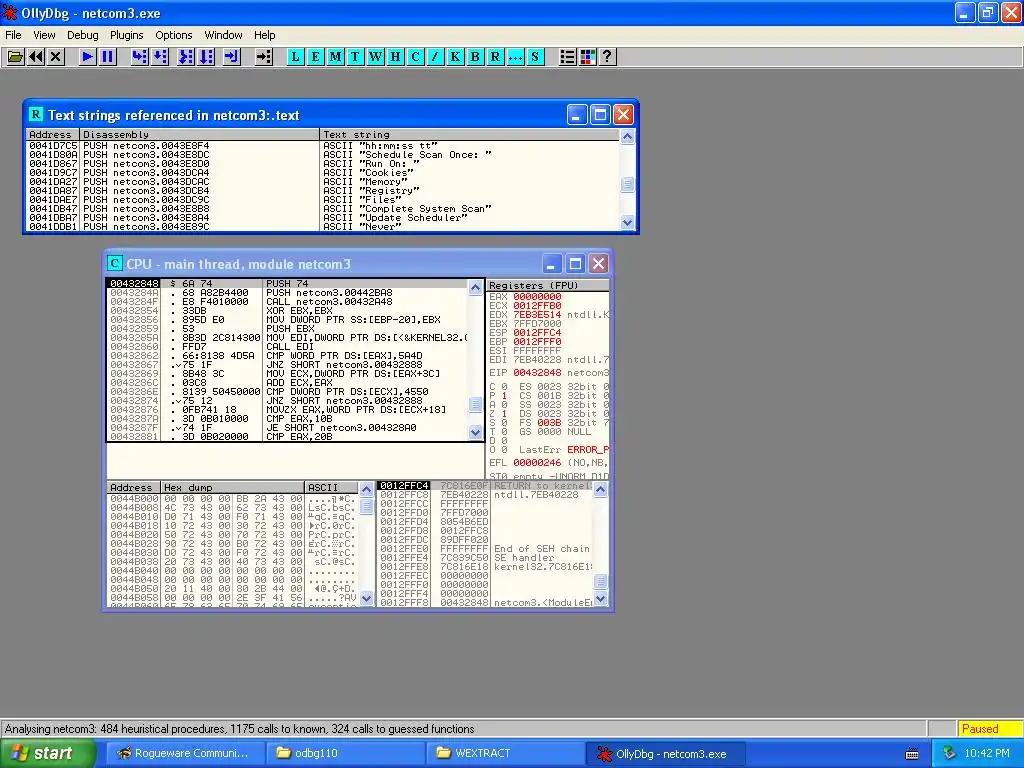The height and width of the screenshot is (768, 1024).
Task: Select the "Update Scheduler" string row
Action: 323,217
